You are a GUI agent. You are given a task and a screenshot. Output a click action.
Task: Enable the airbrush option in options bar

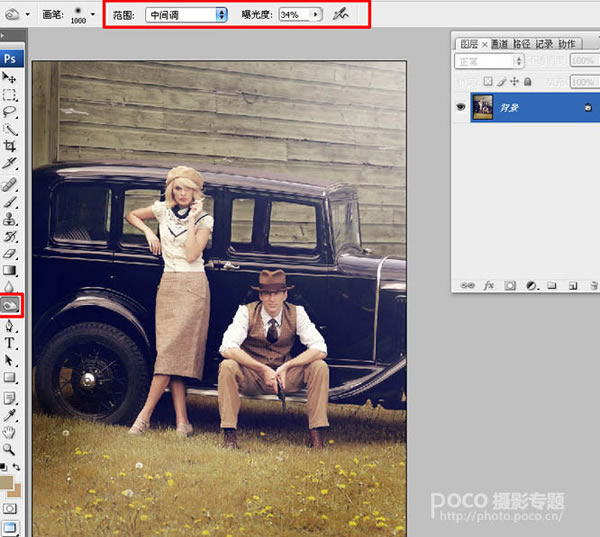(x=339, y=15)
